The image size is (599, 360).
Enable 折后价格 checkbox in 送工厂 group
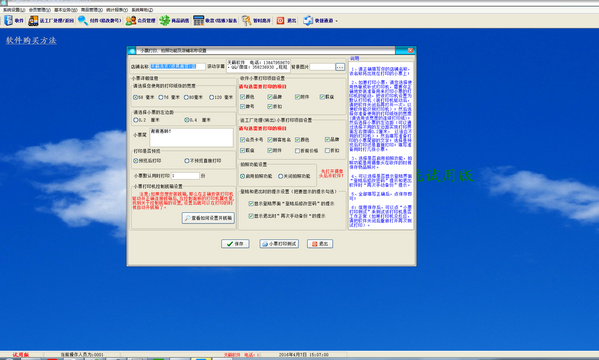(x=297, y=151)
